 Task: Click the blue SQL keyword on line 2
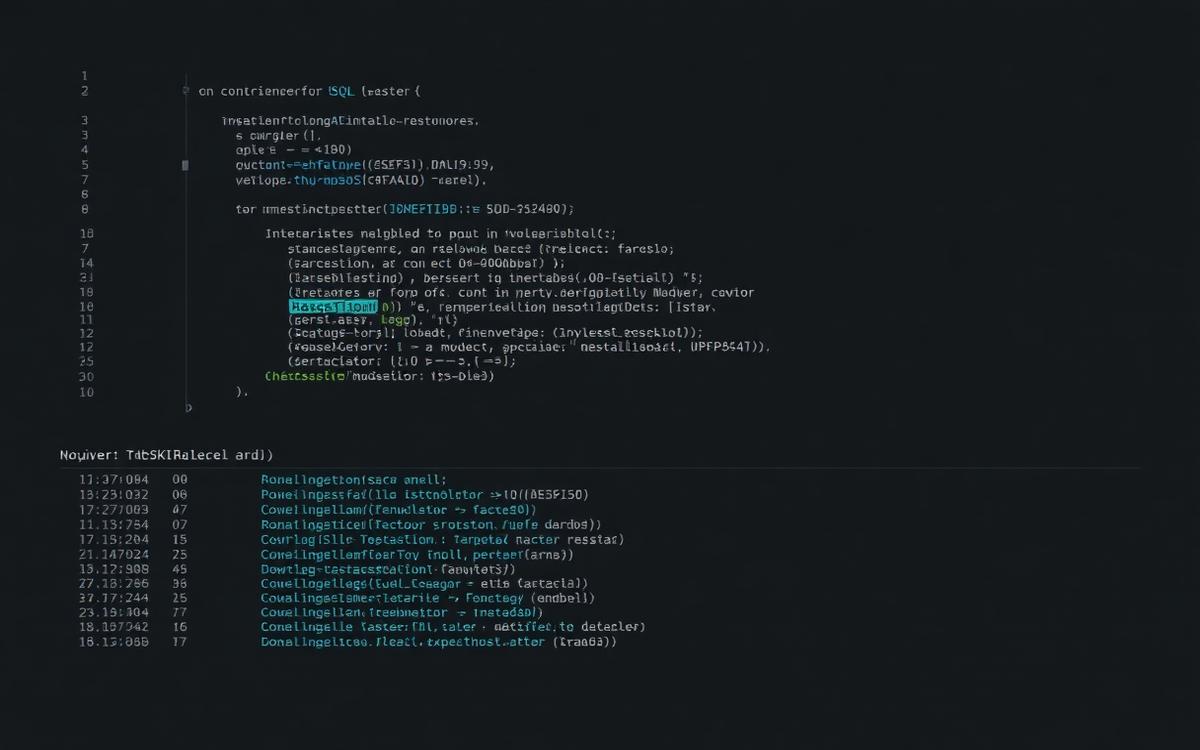[341, 91]
